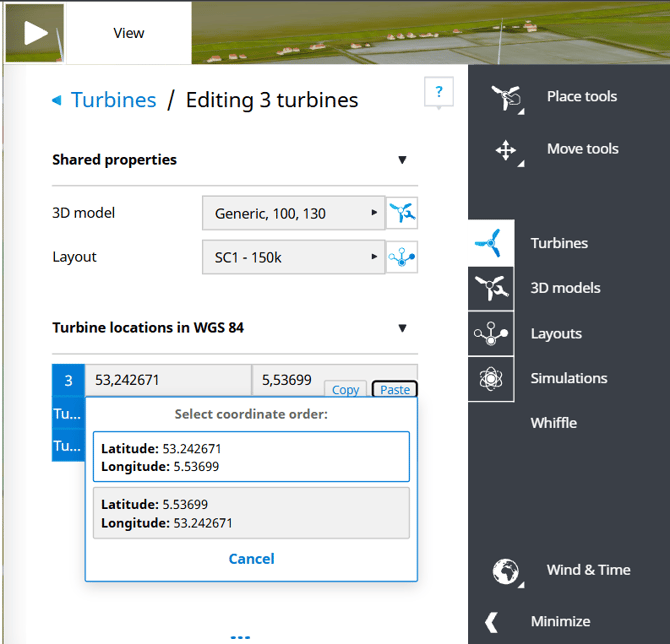
Task: Click the Place tools label
Action: pos(582,96)
